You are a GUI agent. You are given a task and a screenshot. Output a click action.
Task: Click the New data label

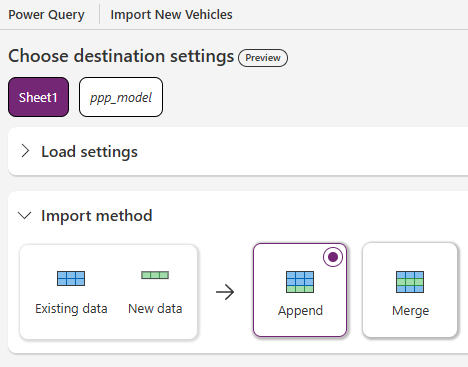(x=155, y=309)
